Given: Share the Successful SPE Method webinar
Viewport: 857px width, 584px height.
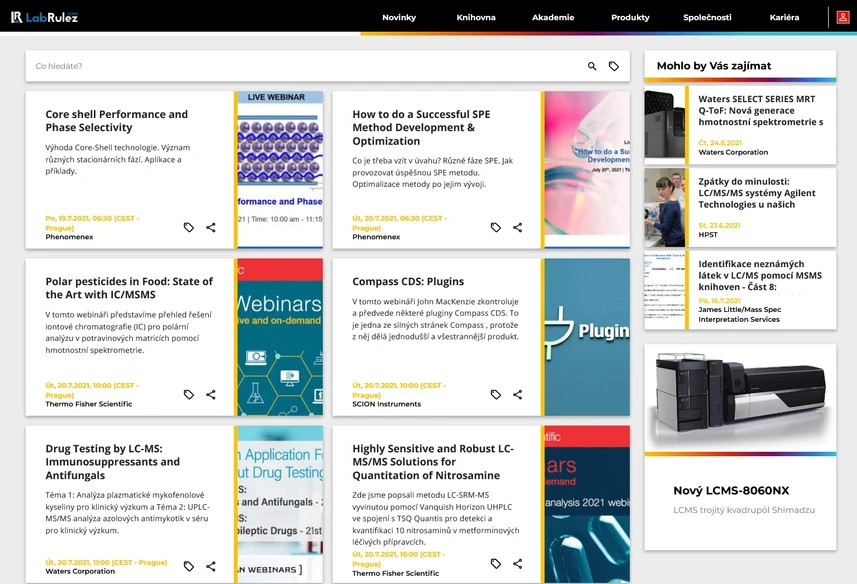Looking at the screenshot, I should [x=518, y=227].
